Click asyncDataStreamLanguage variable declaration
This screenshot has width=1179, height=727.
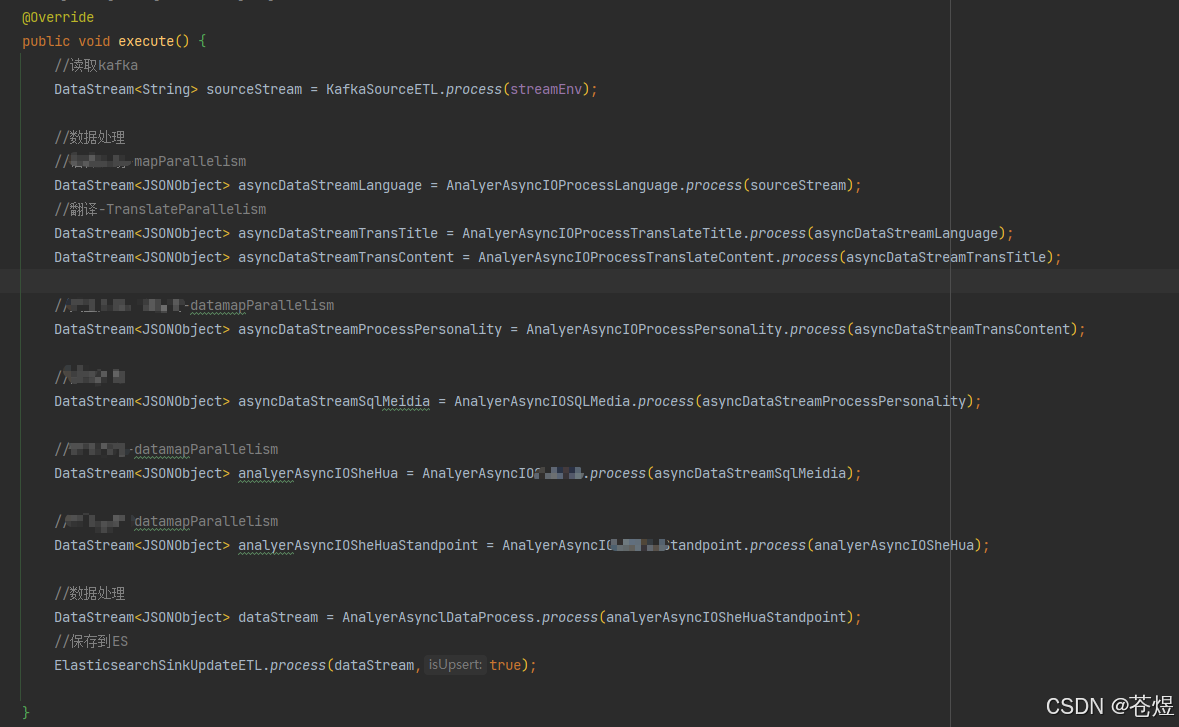point(330,186)
